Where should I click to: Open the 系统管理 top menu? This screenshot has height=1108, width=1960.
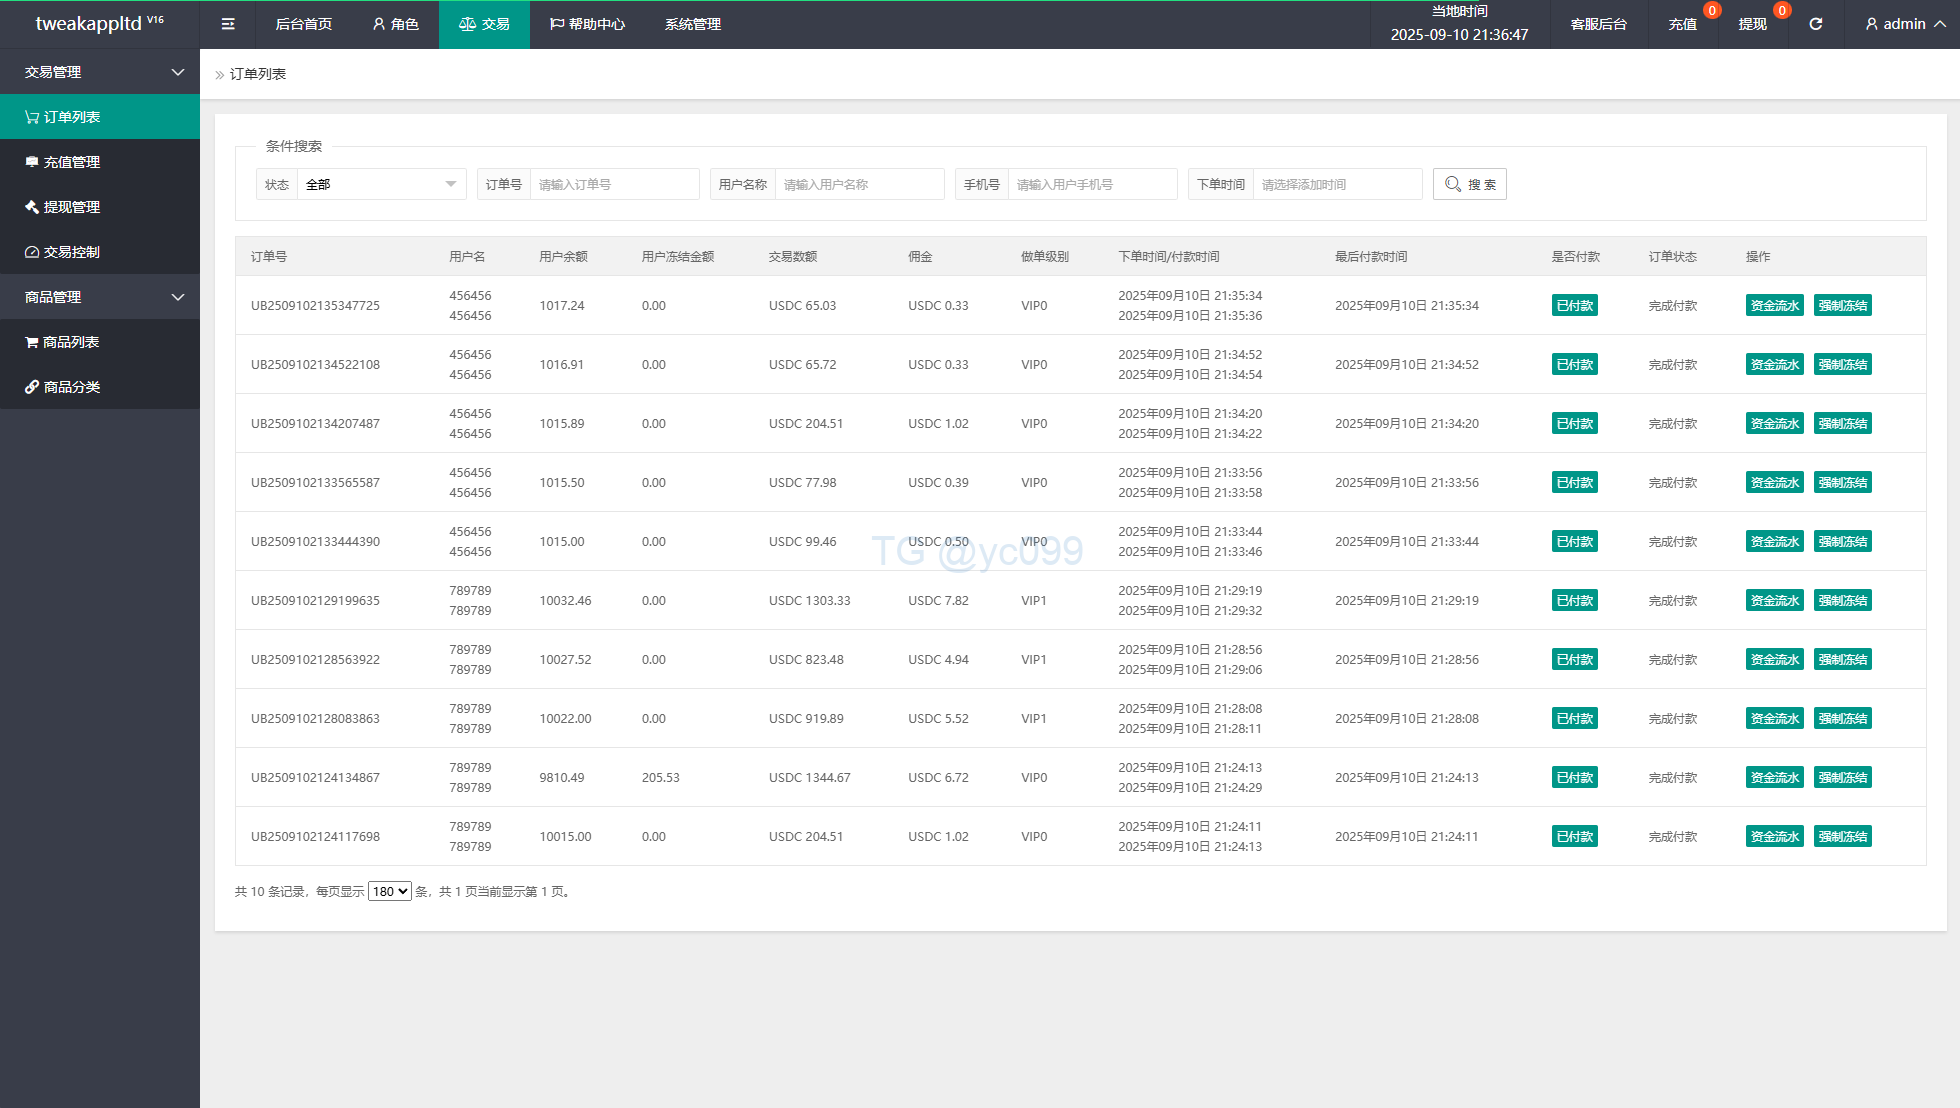coord(692,24)
